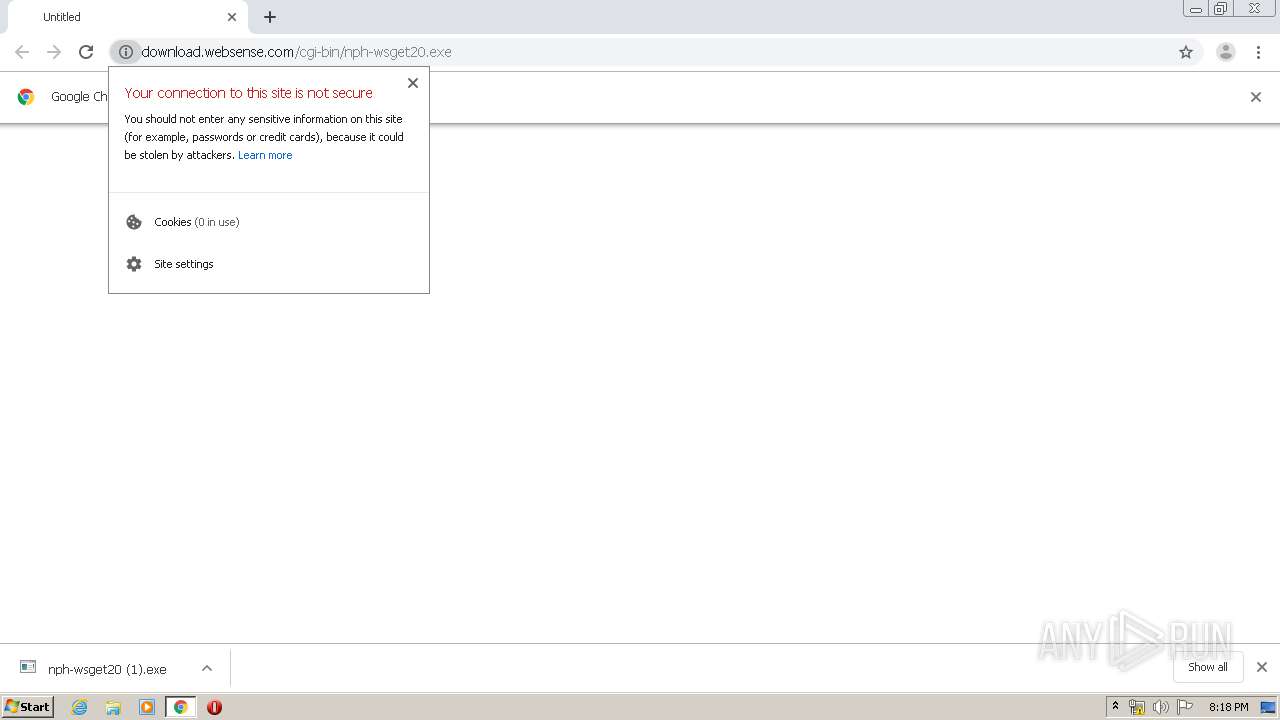Restore down the Chrome window
1280x720 pixels.
(1221, 9)
